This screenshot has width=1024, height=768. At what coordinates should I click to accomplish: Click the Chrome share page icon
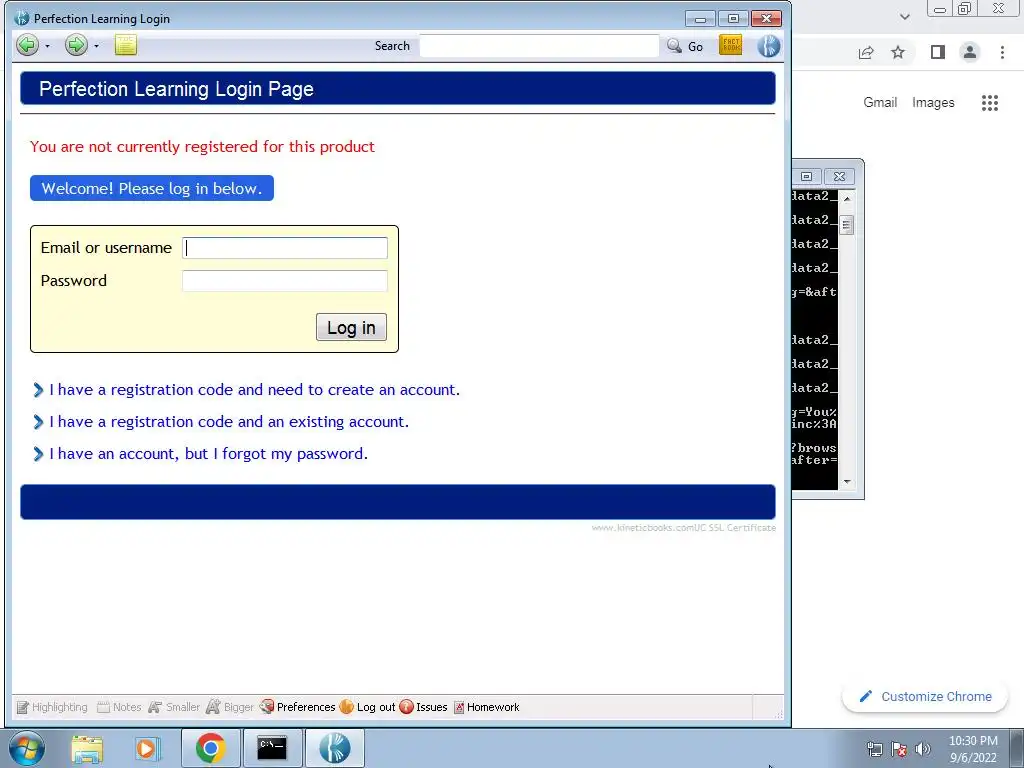pos(866,52)
